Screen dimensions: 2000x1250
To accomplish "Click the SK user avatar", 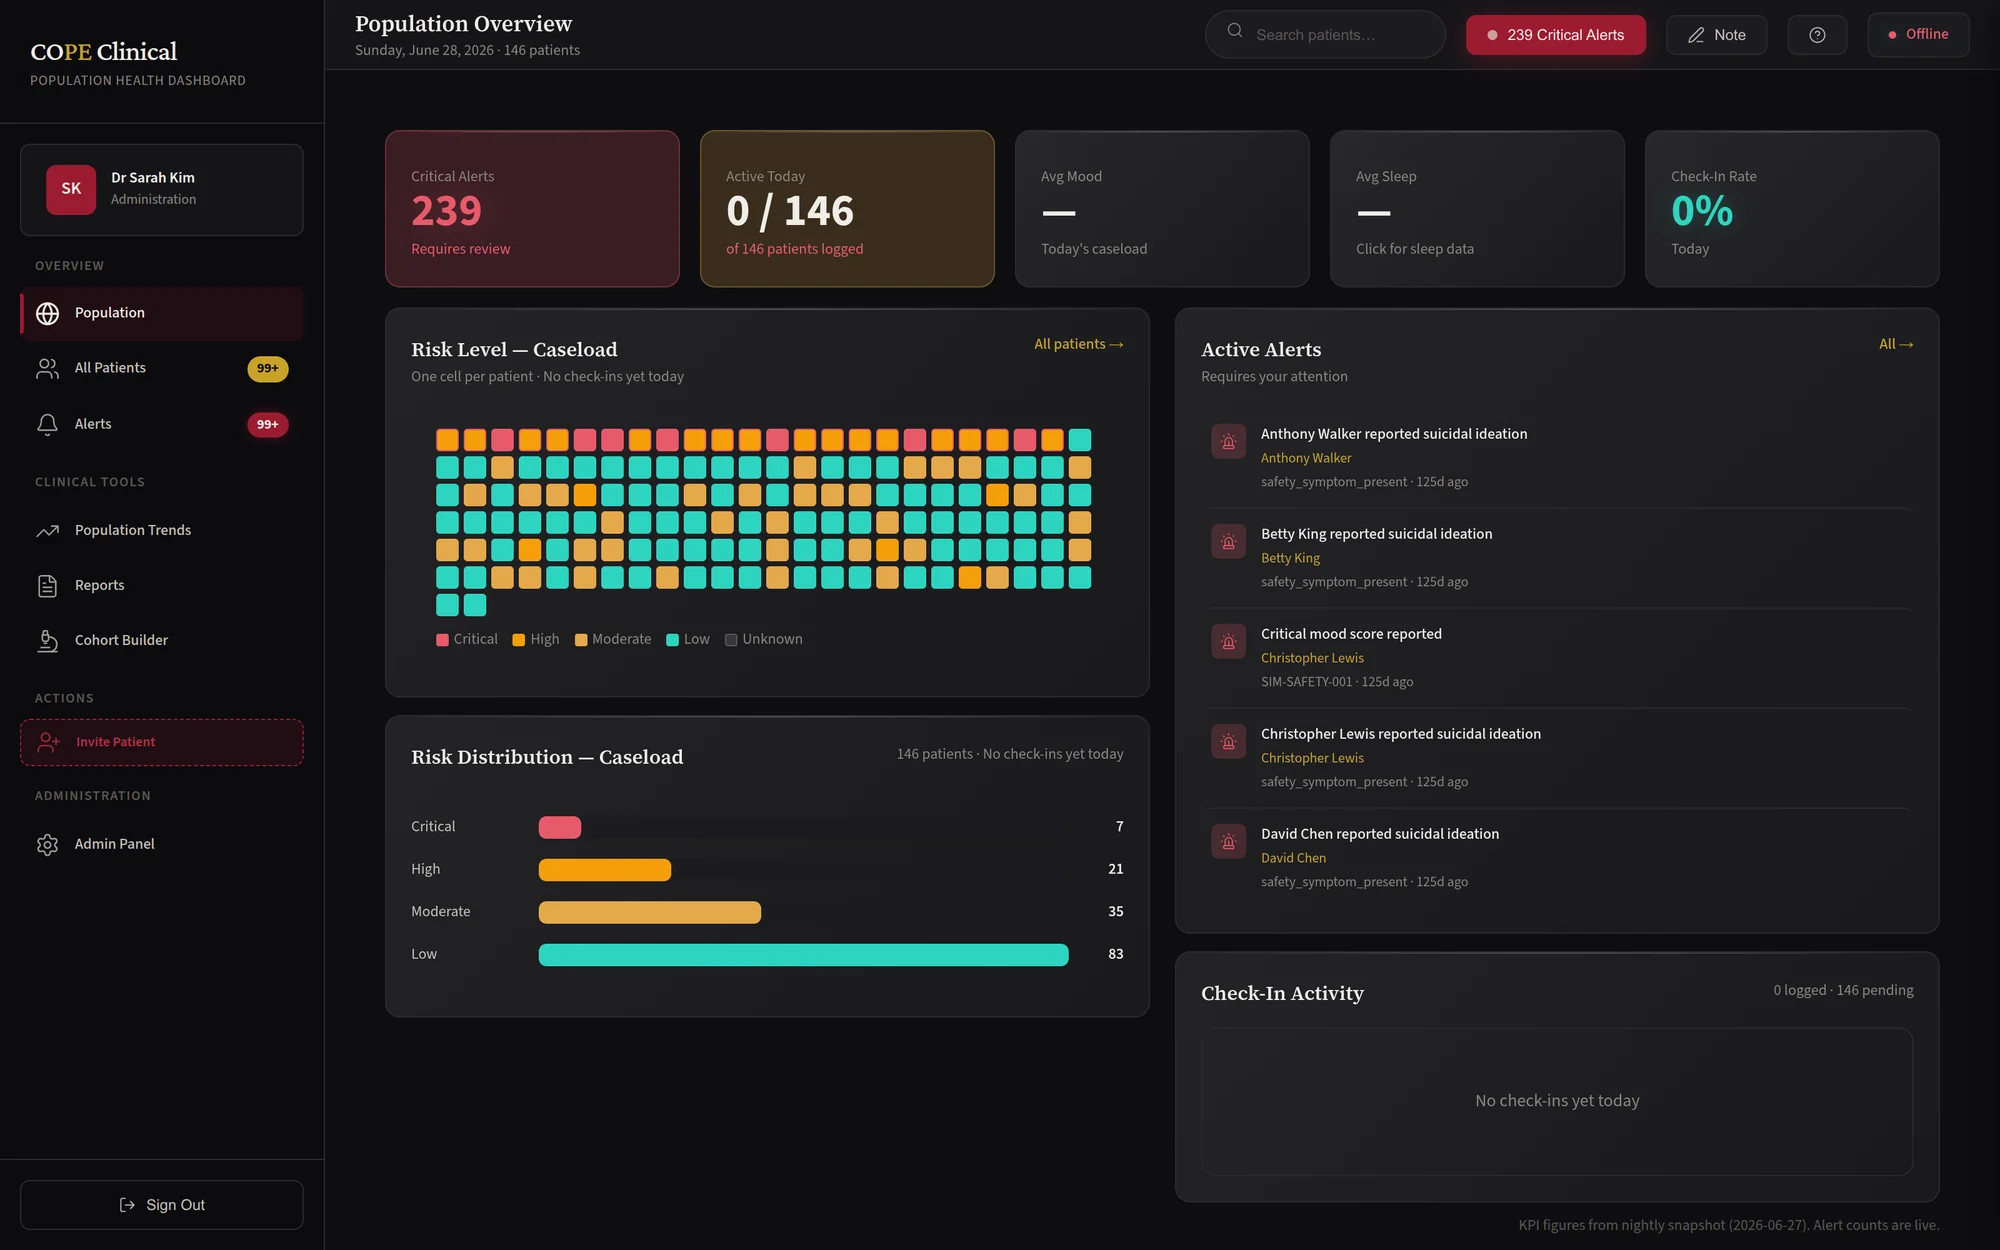I will point(71,189).
